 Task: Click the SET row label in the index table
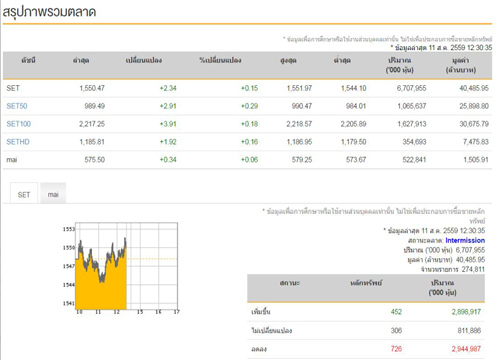pyautogui.click(x=13, y=88)
